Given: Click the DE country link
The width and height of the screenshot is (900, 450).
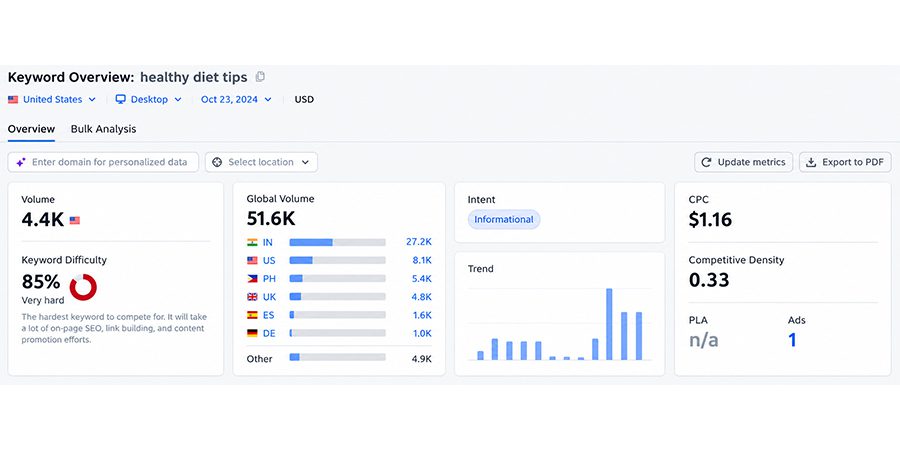Looking at the screenshot, I should pos(269,333).
